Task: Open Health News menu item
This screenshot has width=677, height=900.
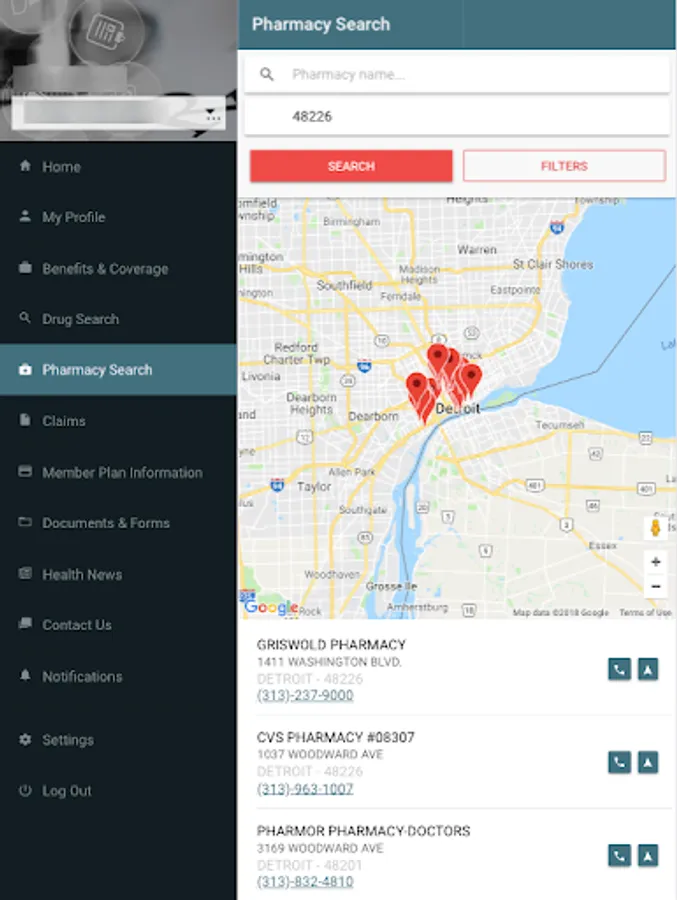Action: click(x=118, y=574)
